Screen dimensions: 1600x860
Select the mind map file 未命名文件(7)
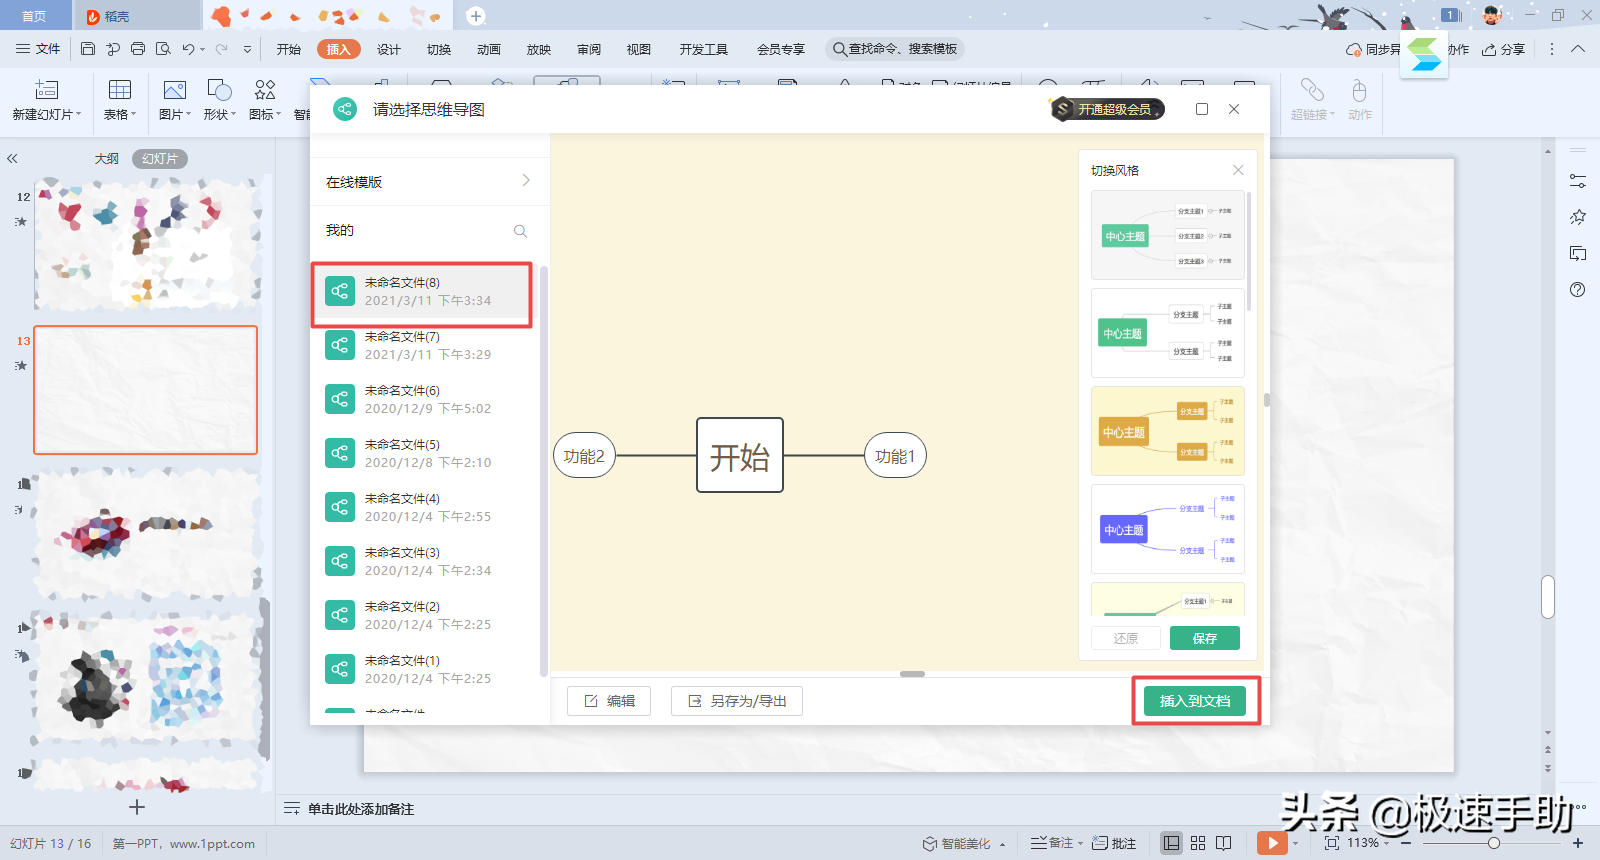pyautogui.click(x=425, y=345)
